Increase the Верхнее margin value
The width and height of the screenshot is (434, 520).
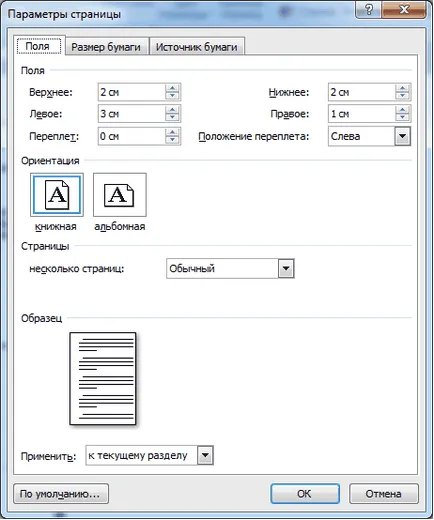click(x=172, y=88)
